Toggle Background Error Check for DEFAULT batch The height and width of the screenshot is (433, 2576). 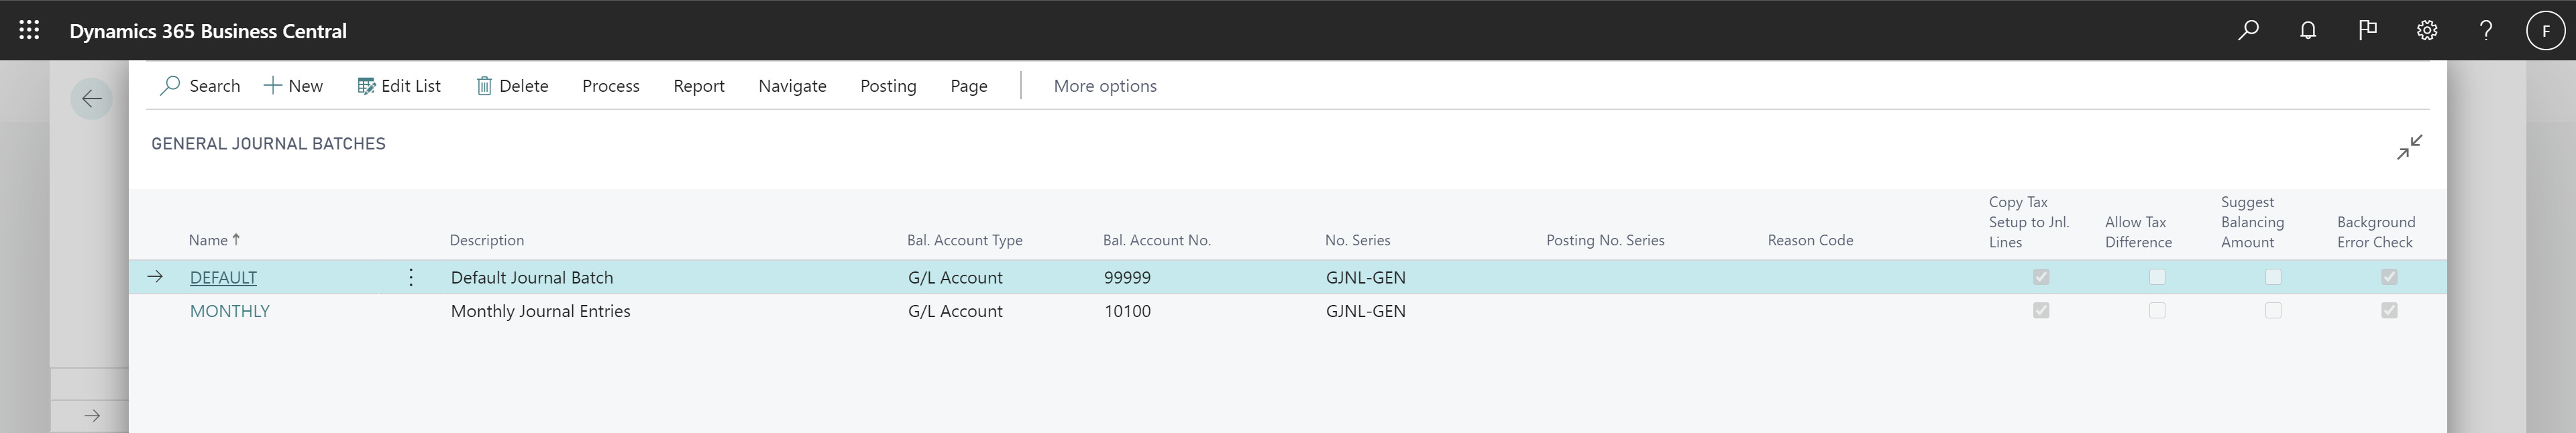[2389, 277]
